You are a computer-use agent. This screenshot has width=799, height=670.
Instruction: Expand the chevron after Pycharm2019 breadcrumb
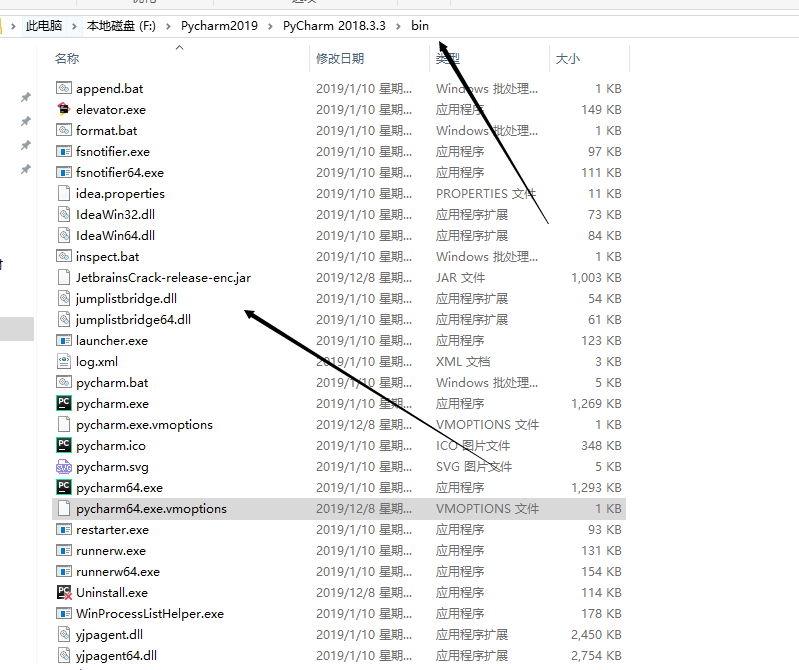tap(271, 26)
